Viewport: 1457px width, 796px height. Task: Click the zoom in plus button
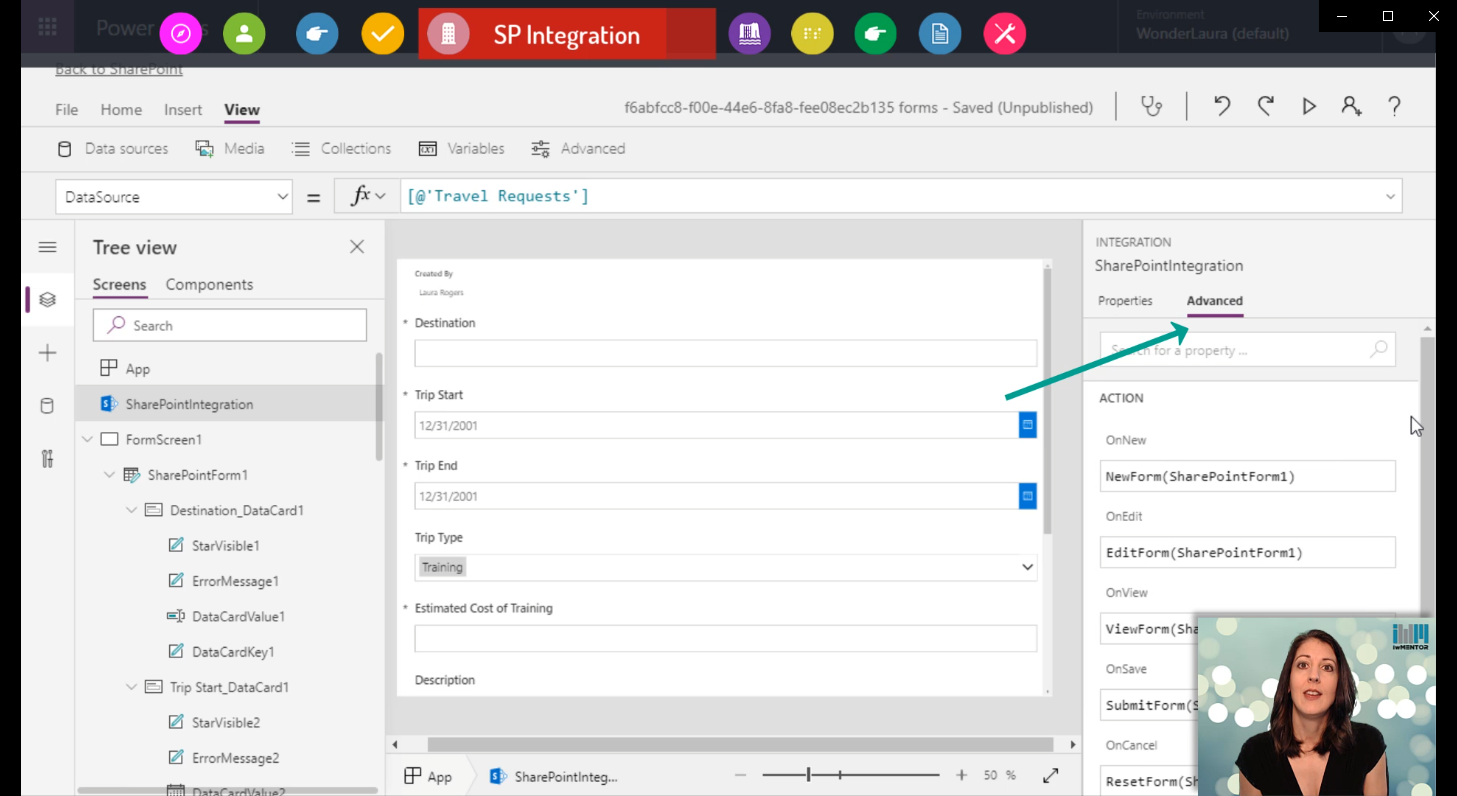(x=961, y=775)
